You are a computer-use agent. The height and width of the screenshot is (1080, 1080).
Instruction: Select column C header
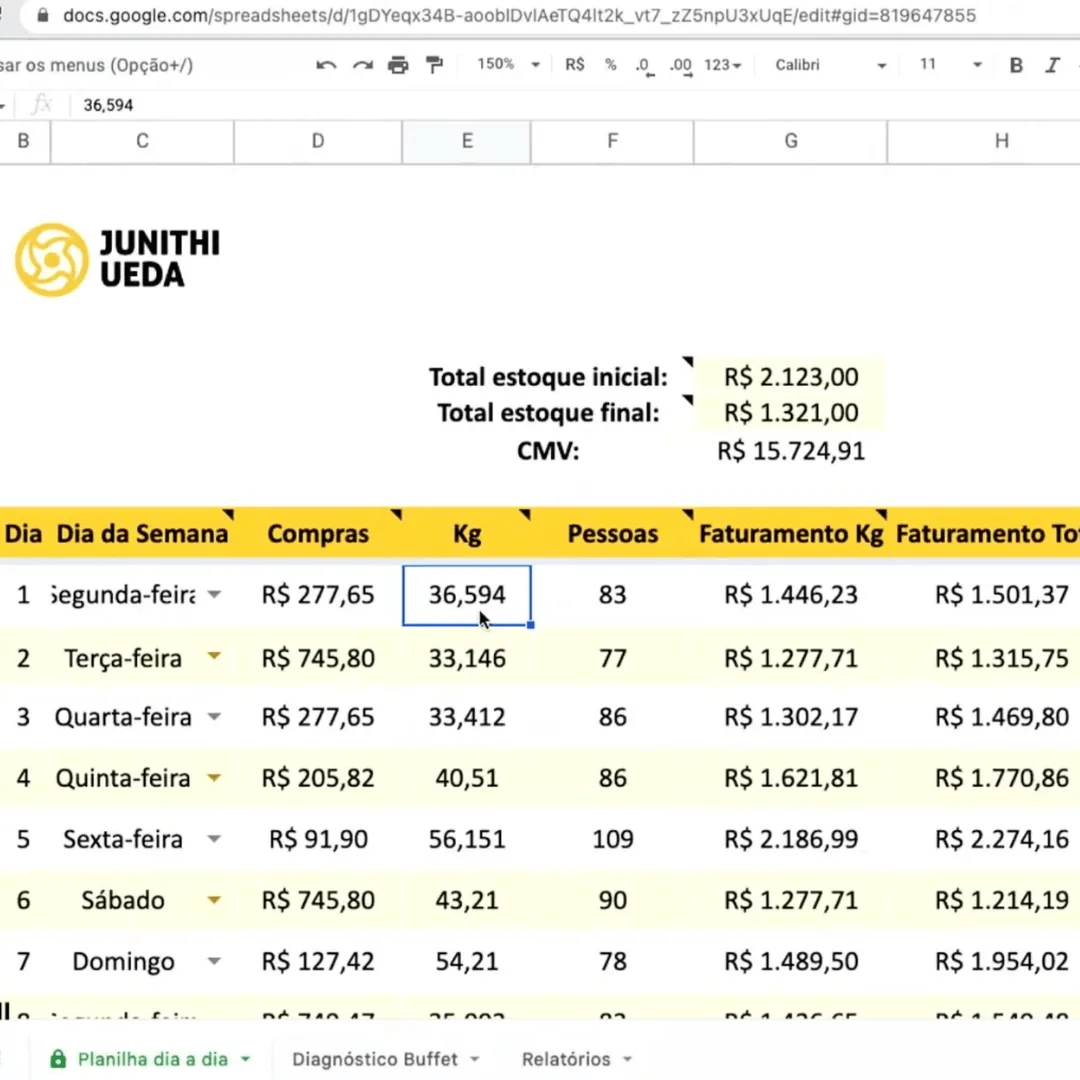142,141
